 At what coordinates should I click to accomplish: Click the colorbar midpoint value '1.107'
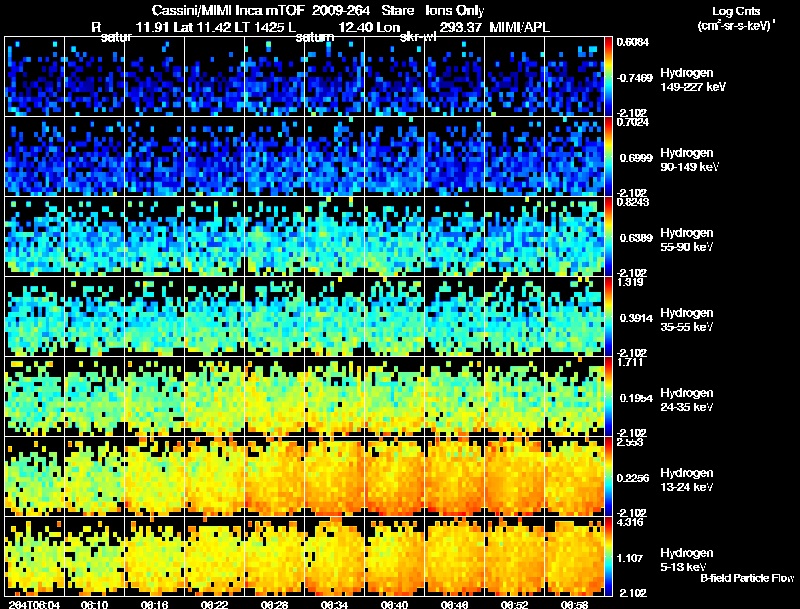[630, 558]
